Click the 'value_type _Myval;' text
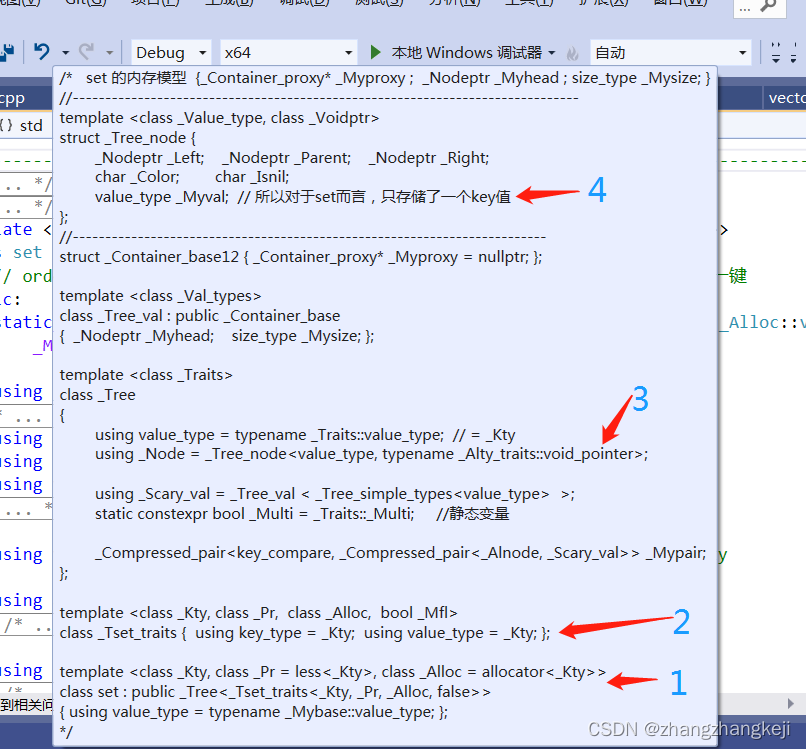 click(x=161, y=197)
